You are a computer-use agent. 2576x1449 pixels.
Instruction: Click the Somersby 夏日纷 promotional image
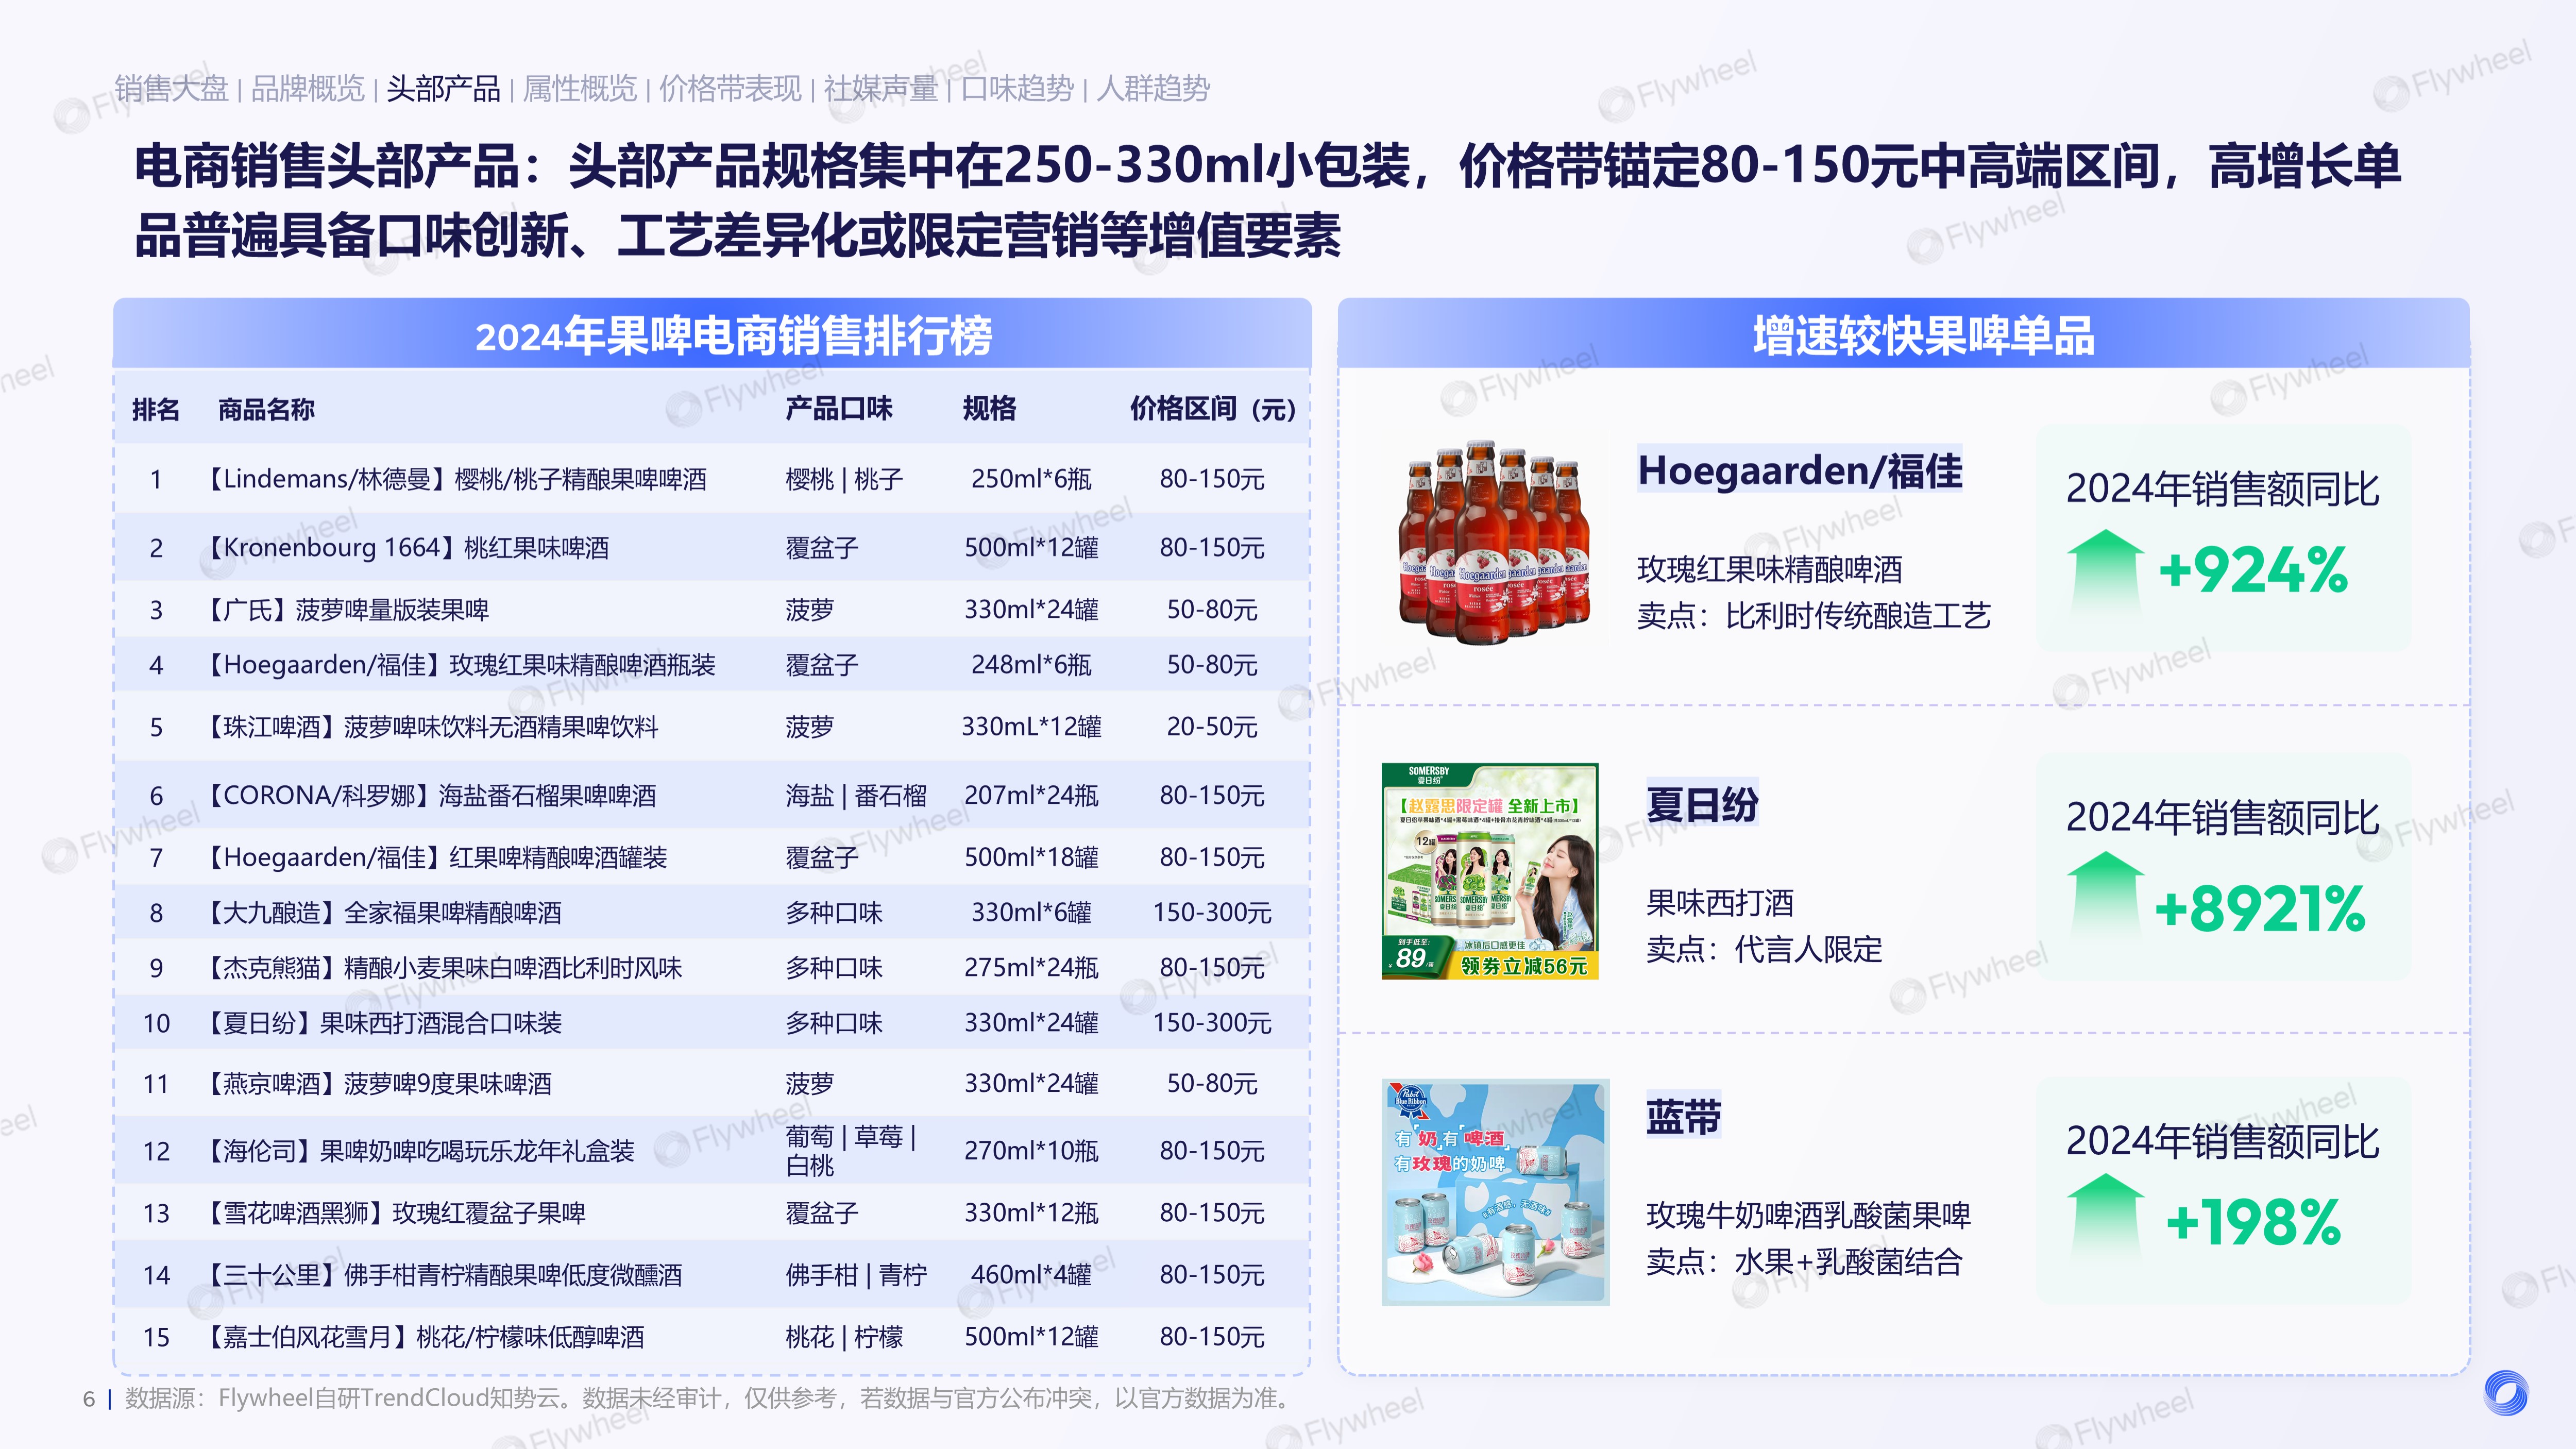(x=1490, y=871)
